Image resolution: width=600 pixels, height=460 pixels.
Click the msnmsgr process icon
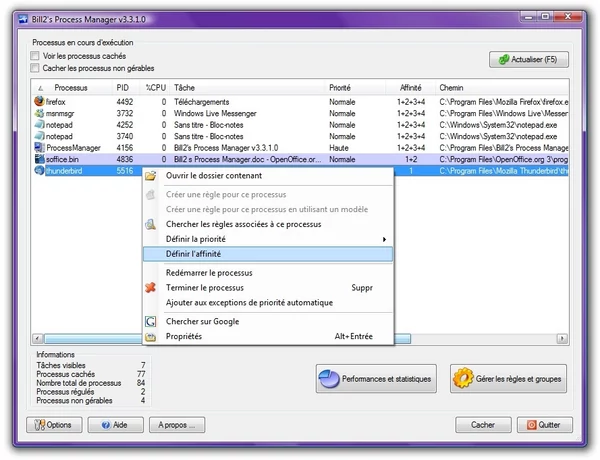(x=39, y=113)
